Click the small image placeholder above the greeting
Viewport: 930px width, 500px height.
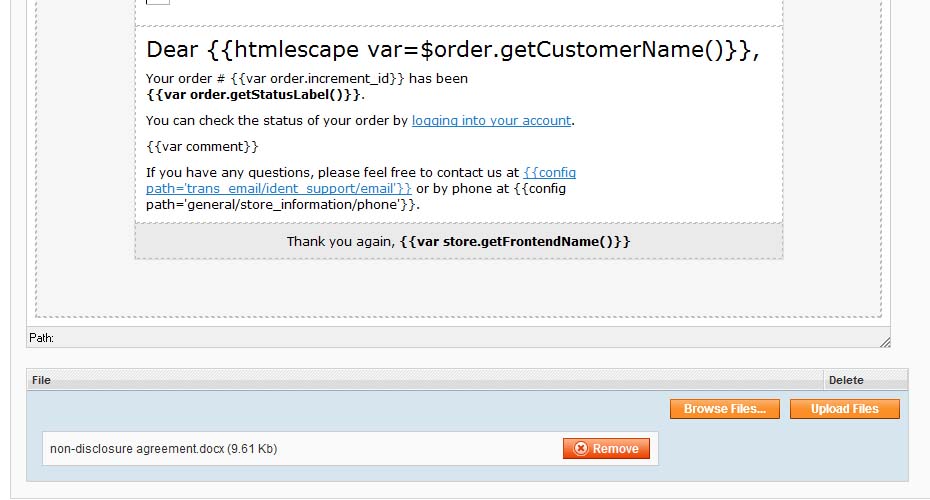158,1
